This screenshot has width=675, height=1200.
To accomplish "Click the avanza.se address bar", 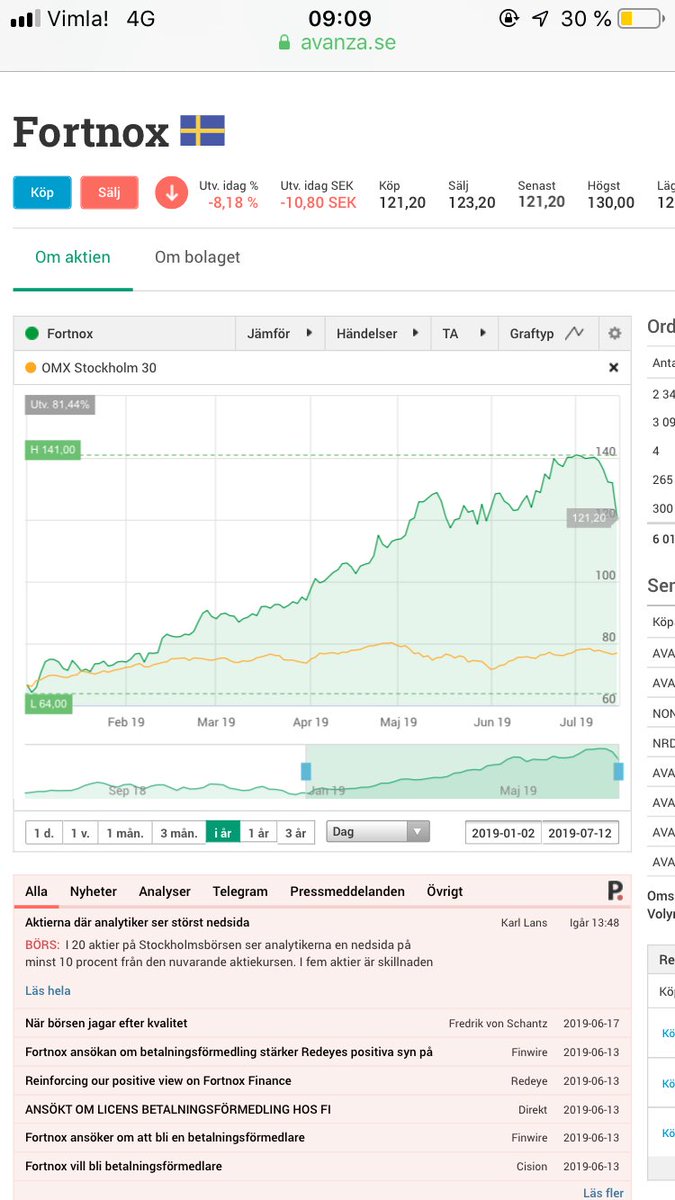I will [337, 43].
